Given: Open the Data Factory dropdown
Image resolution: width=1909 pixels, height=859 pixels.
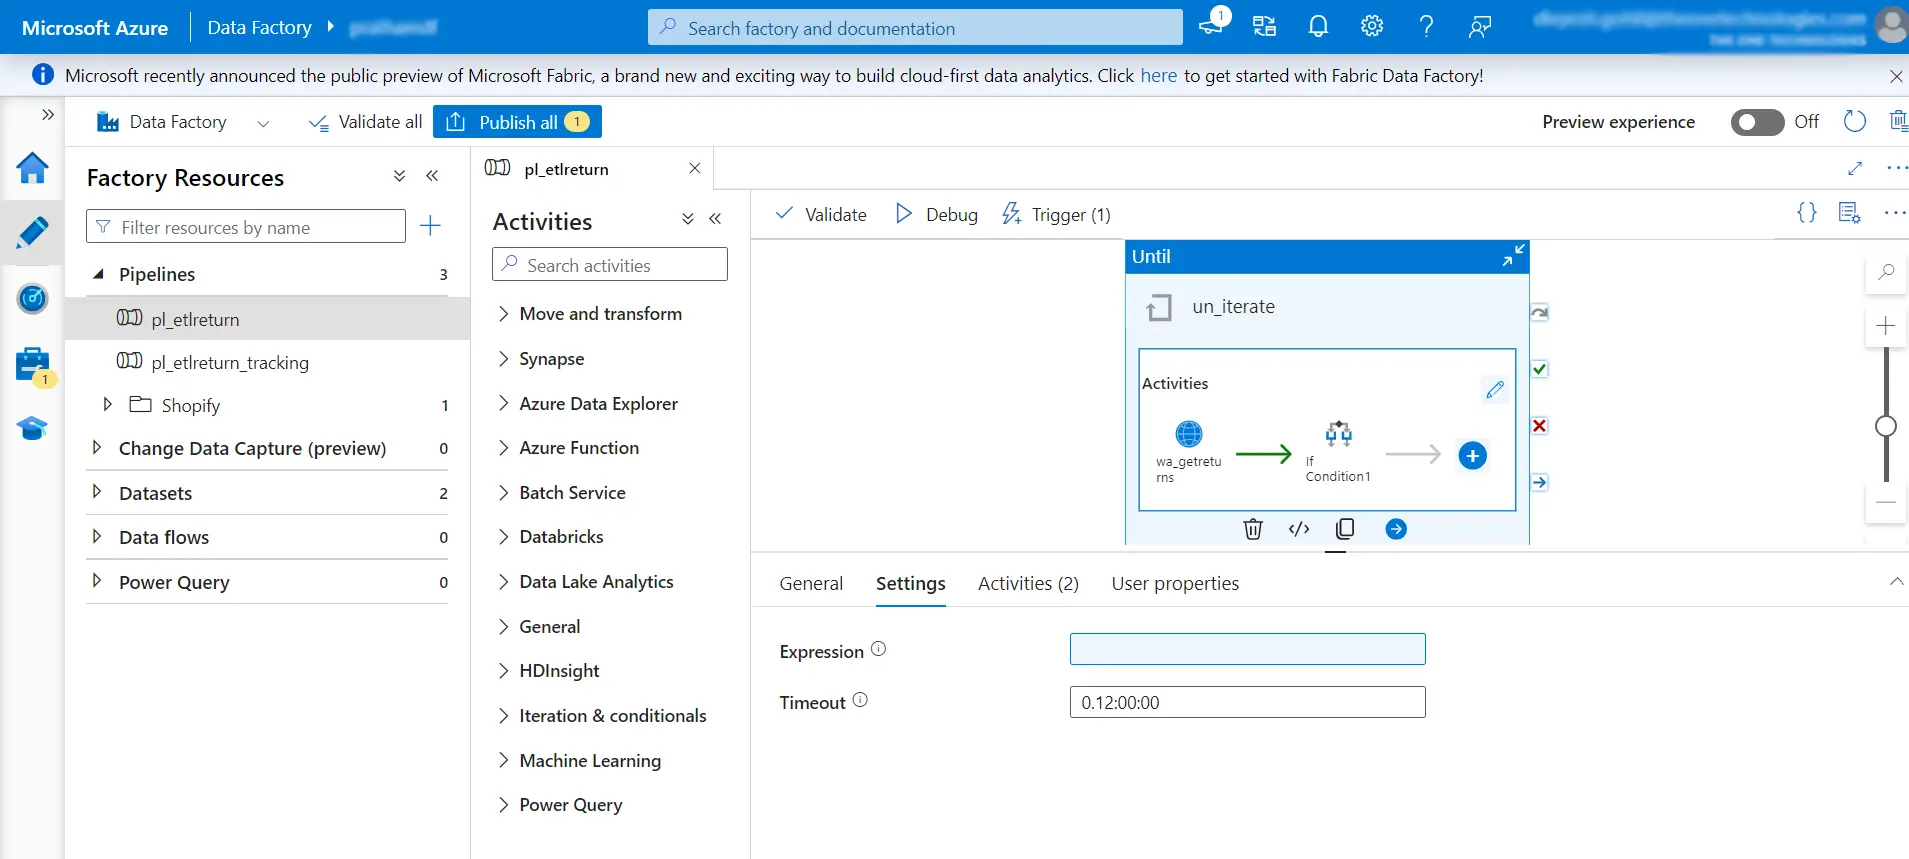Looking at the screenshot, I should [x=263, y=123].
